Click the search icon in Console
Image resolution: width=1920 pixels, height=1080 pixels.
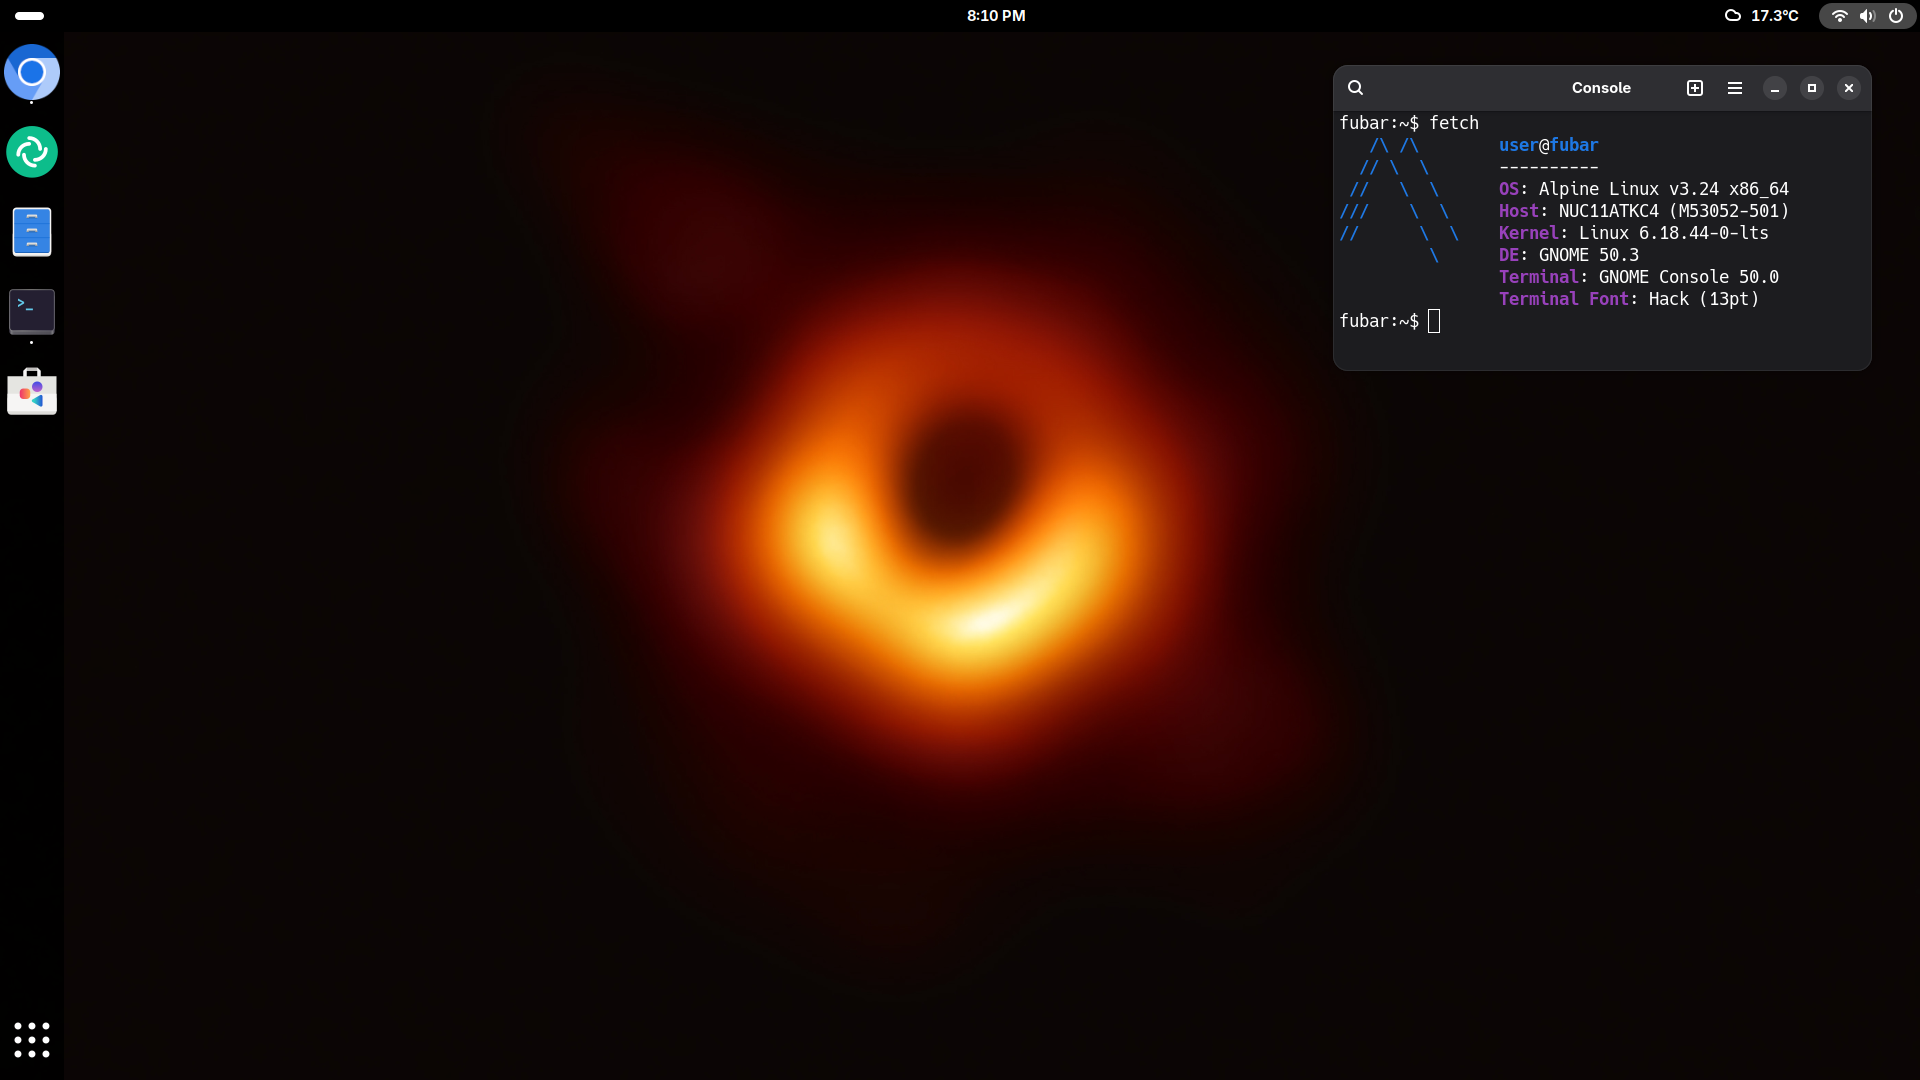1356,88
